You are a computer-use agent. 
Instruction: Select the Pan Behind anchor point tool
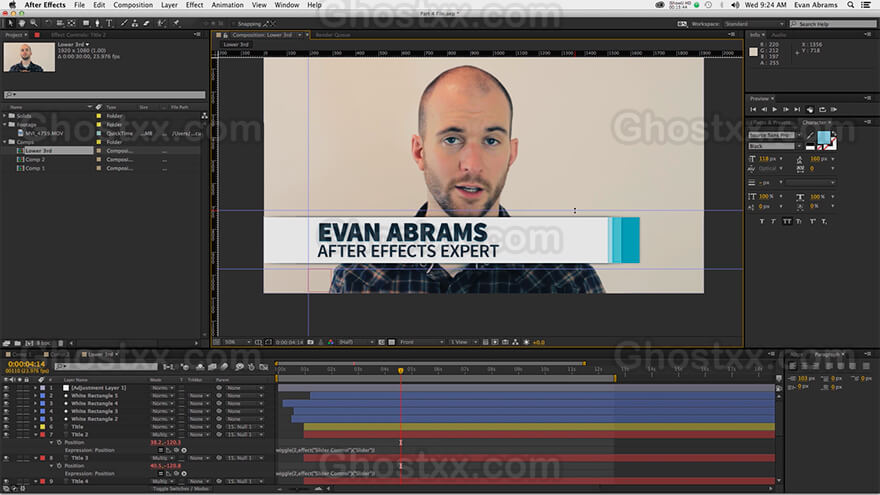tap(71, 23)
